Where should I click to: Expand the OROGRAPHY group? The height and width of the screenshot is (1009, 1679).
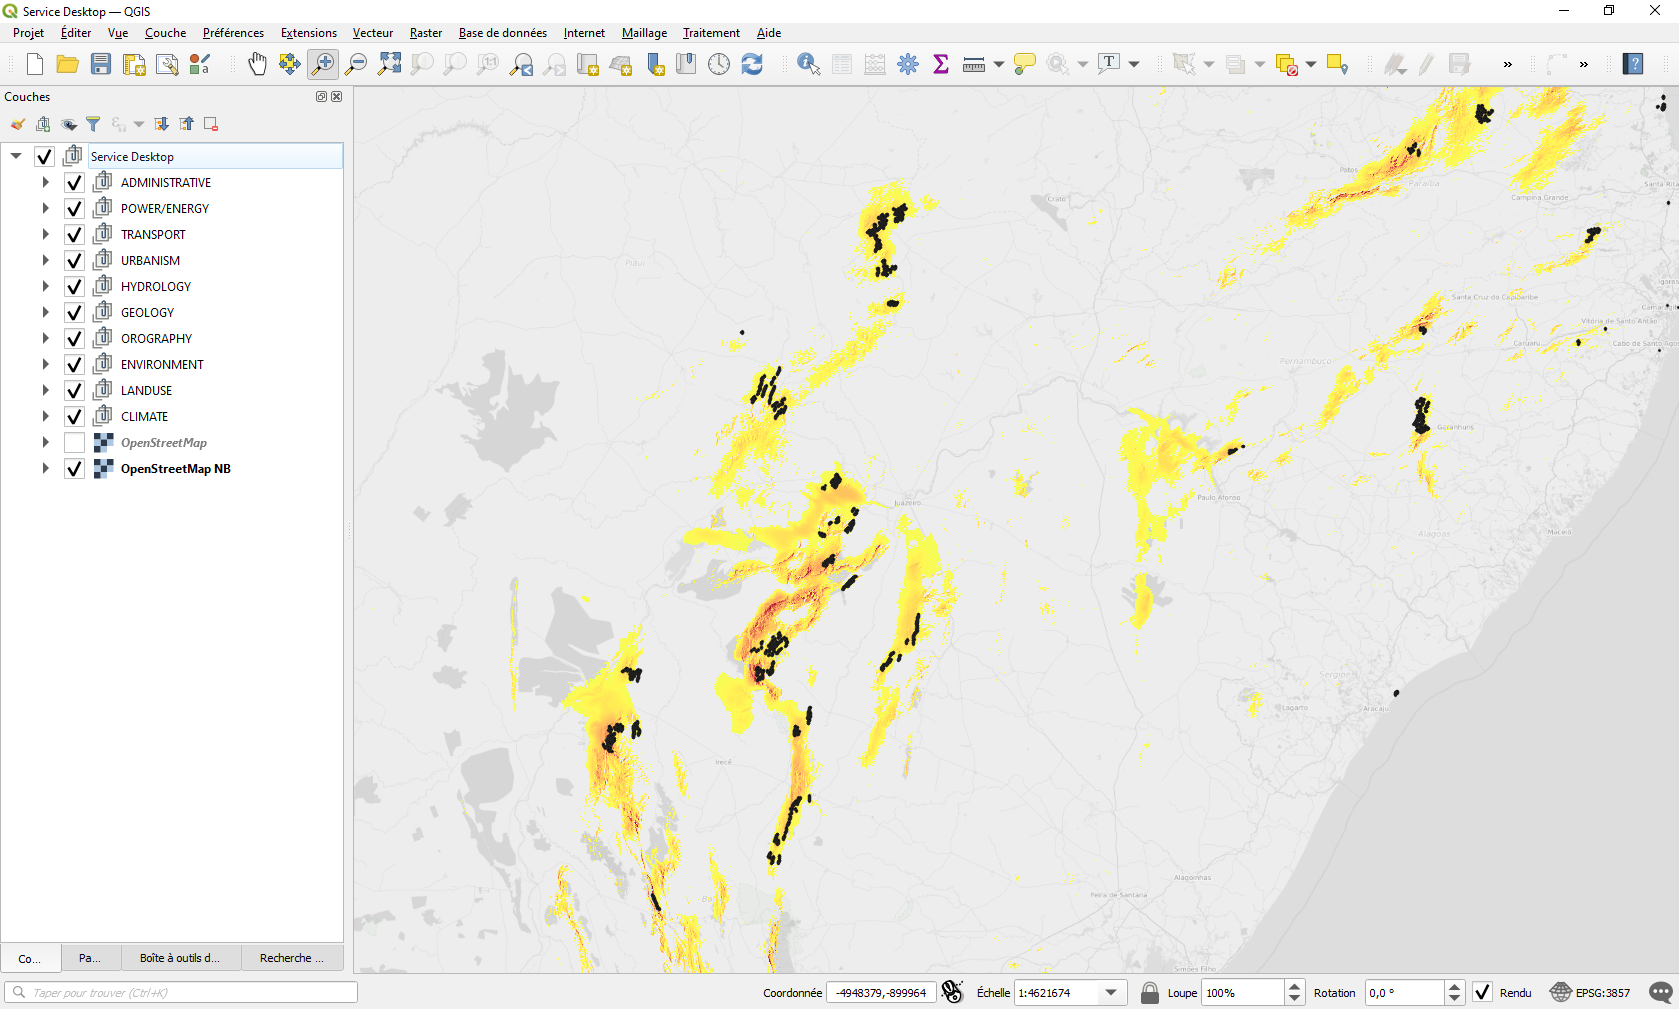tap(45, 338)
